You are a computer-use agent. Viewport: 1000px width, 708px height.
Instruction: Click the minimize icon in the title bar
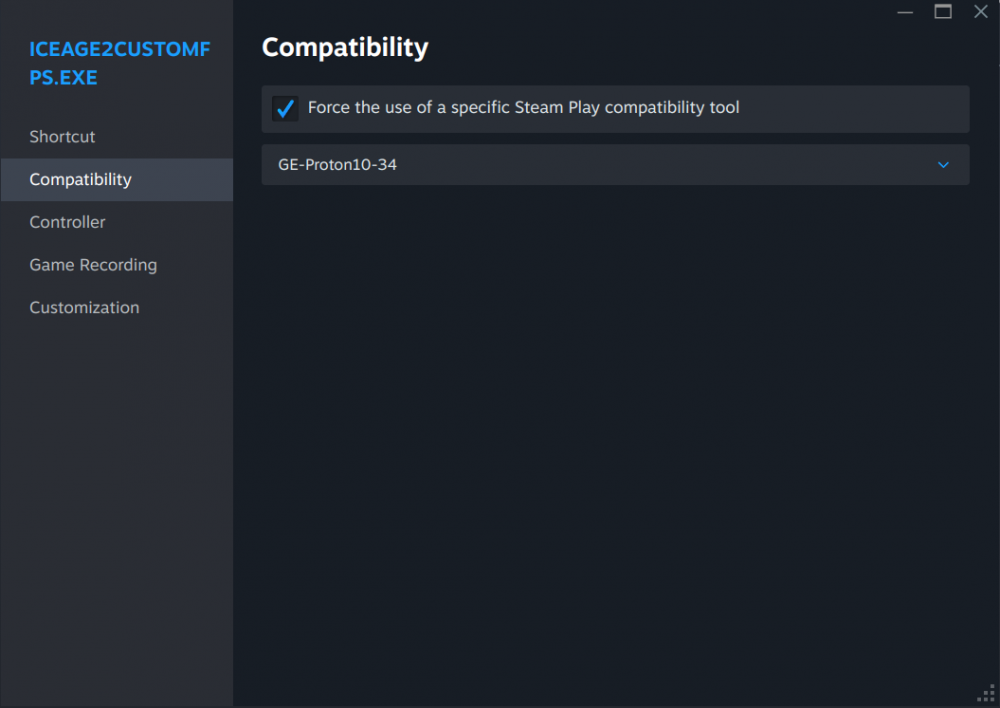[x=905, y=12]
